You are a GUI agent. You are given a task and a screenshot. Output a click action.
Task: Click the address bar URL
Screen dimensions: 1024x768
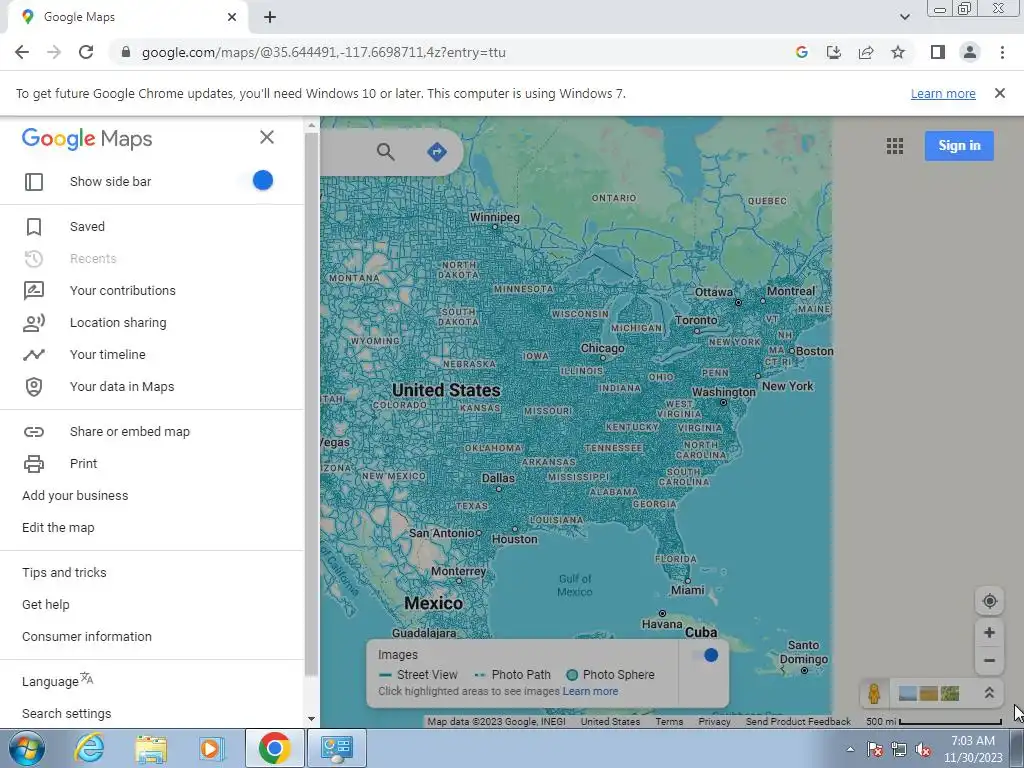pyautogui.click(x=323, y=52)
